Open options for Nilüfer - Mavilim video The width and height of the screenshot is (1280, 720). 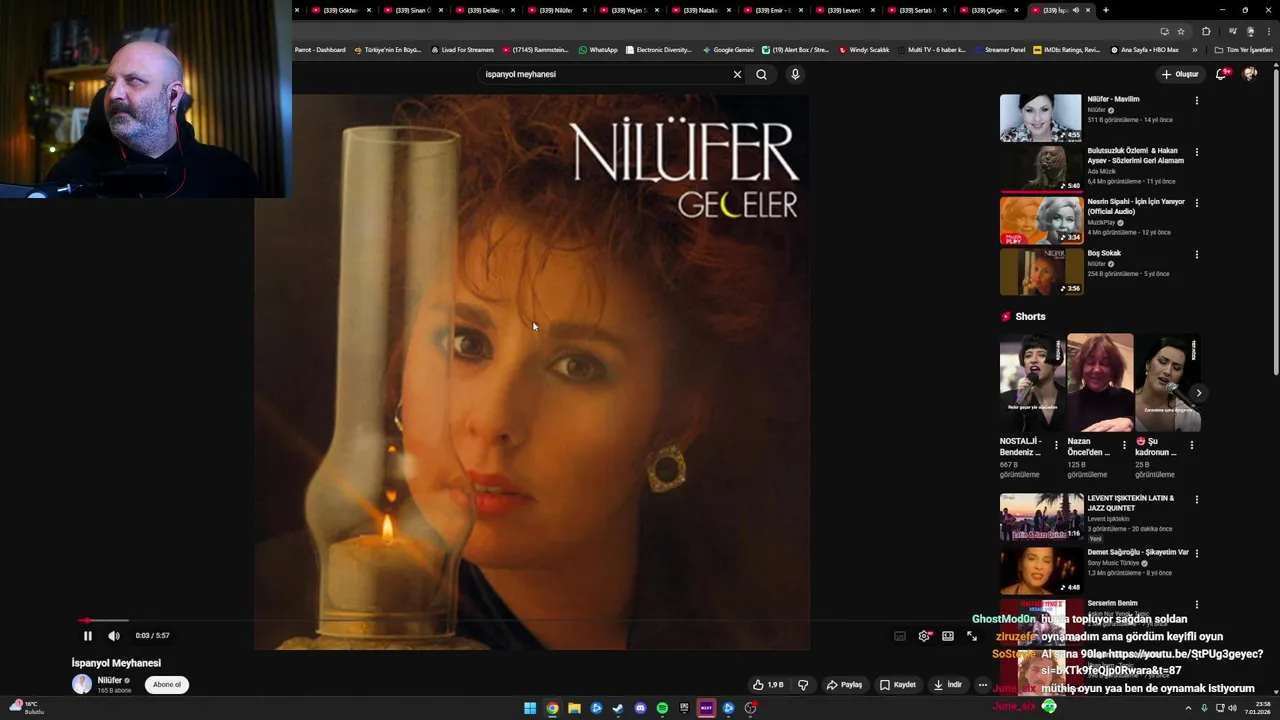point(1196,100)
